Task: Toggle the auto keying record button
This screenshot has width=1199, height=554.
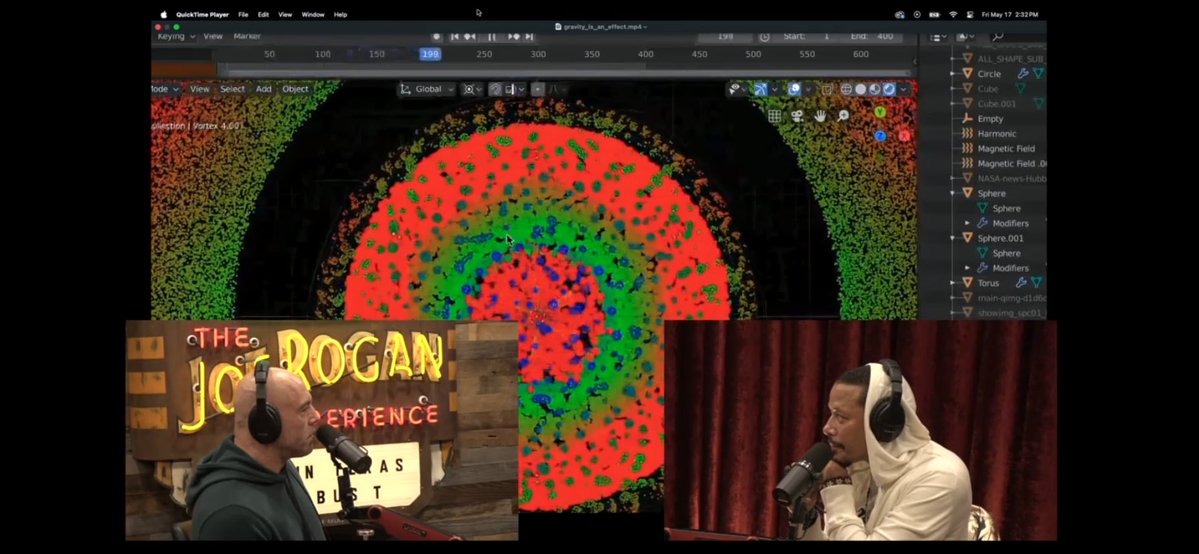Action: [x=436, y=37]
